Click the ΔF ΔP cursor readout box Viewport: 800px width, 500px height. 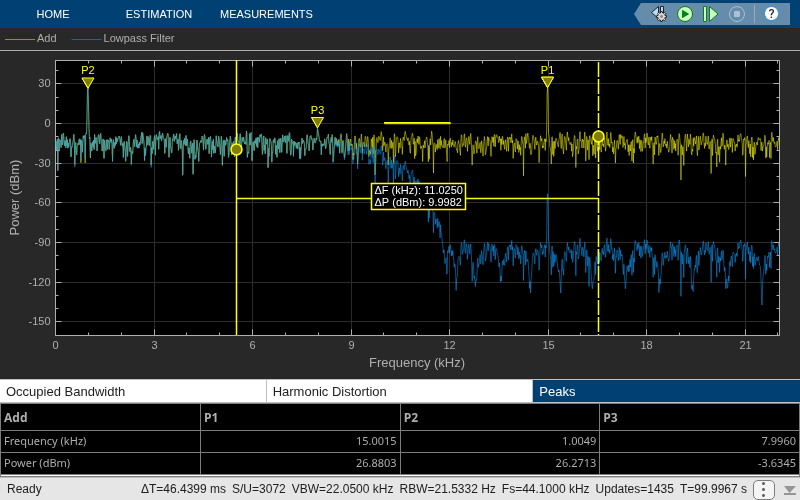point(418,196)
